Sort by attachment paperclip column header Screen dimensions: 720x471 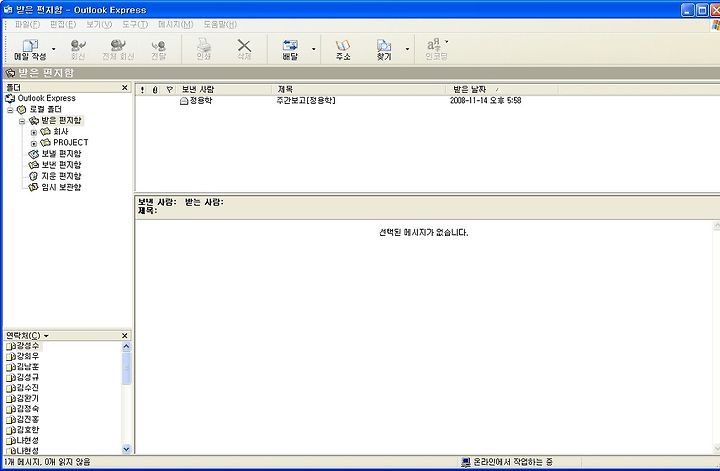155,90
